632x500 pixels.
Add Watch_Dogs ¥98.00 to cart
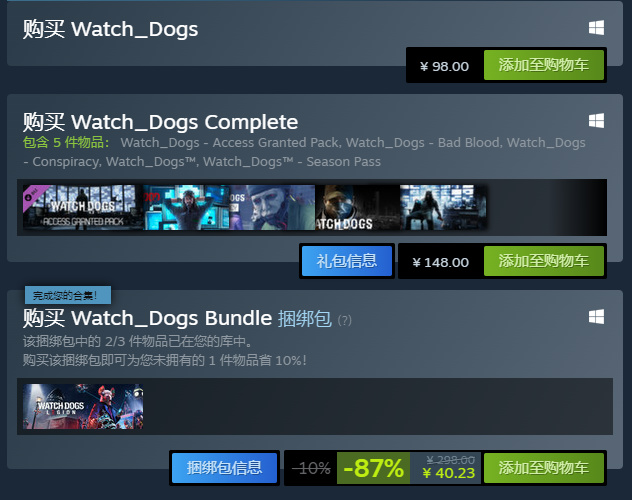click(x=544, y=65)
